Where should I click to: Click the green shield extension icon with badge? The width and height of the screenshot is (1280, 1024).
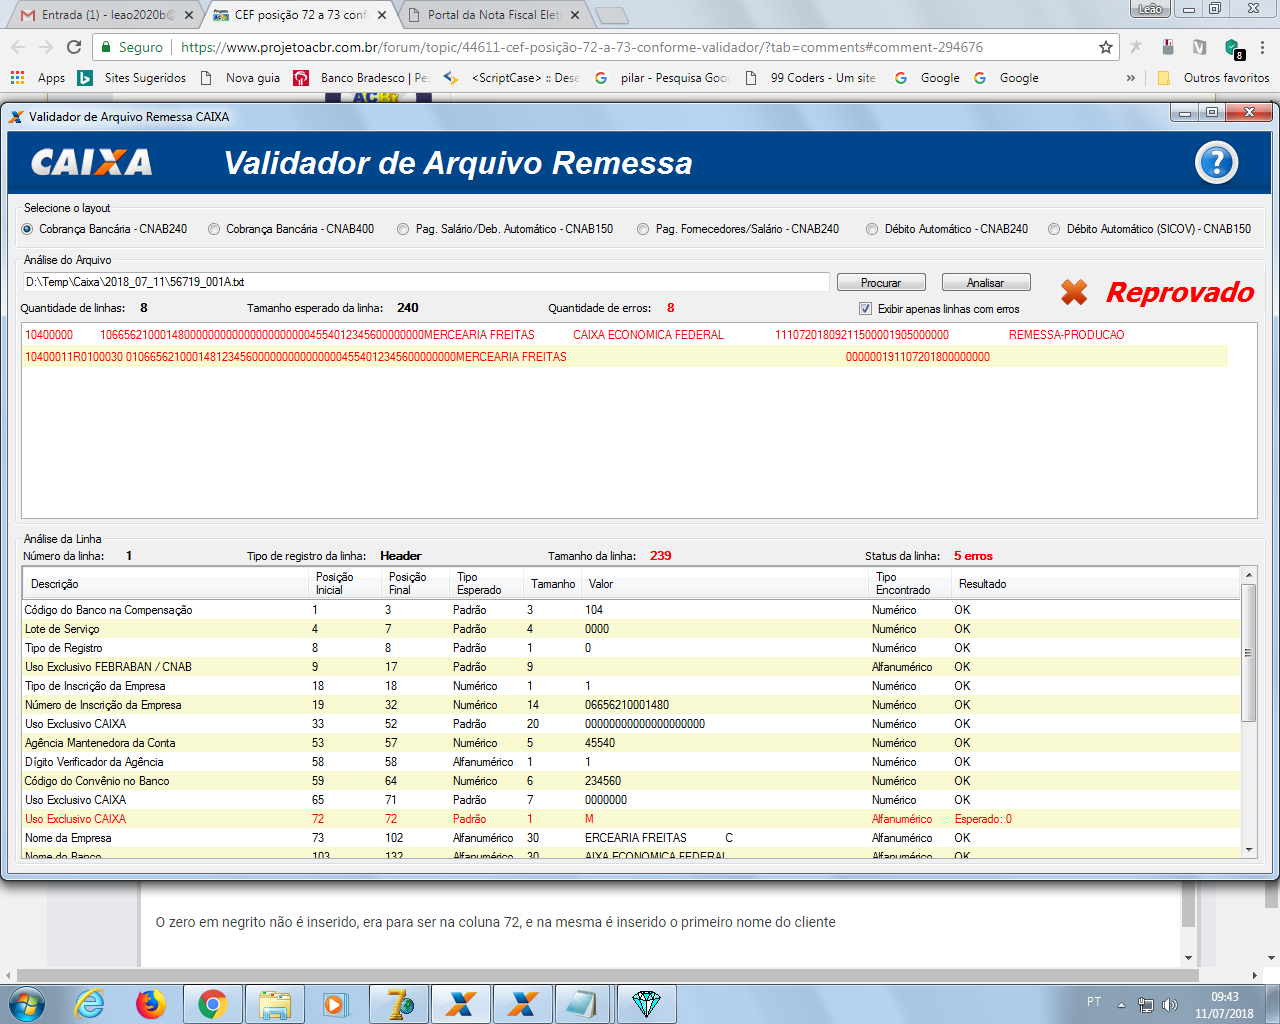(x=1234, y=48)
